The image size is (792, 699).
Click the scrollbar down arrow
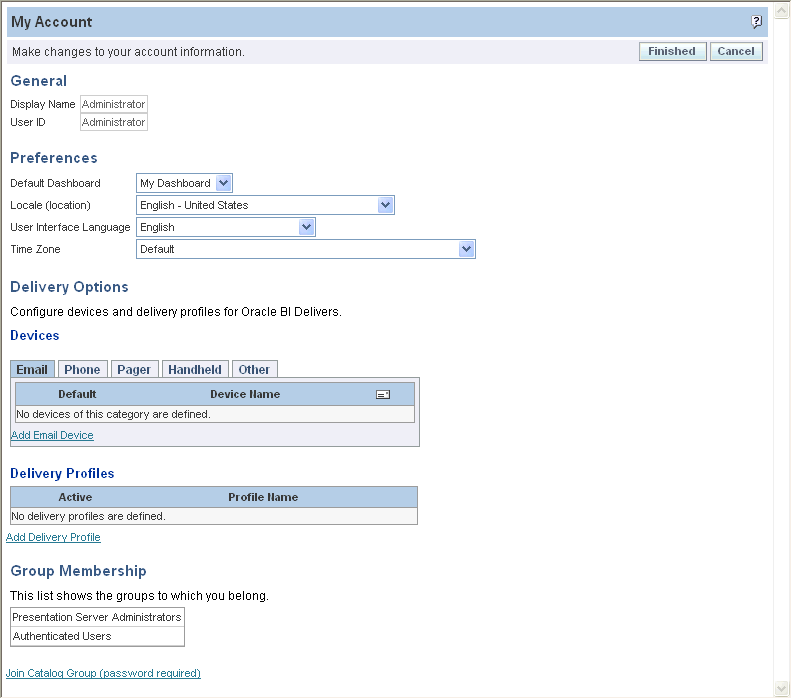click(782, 688)
